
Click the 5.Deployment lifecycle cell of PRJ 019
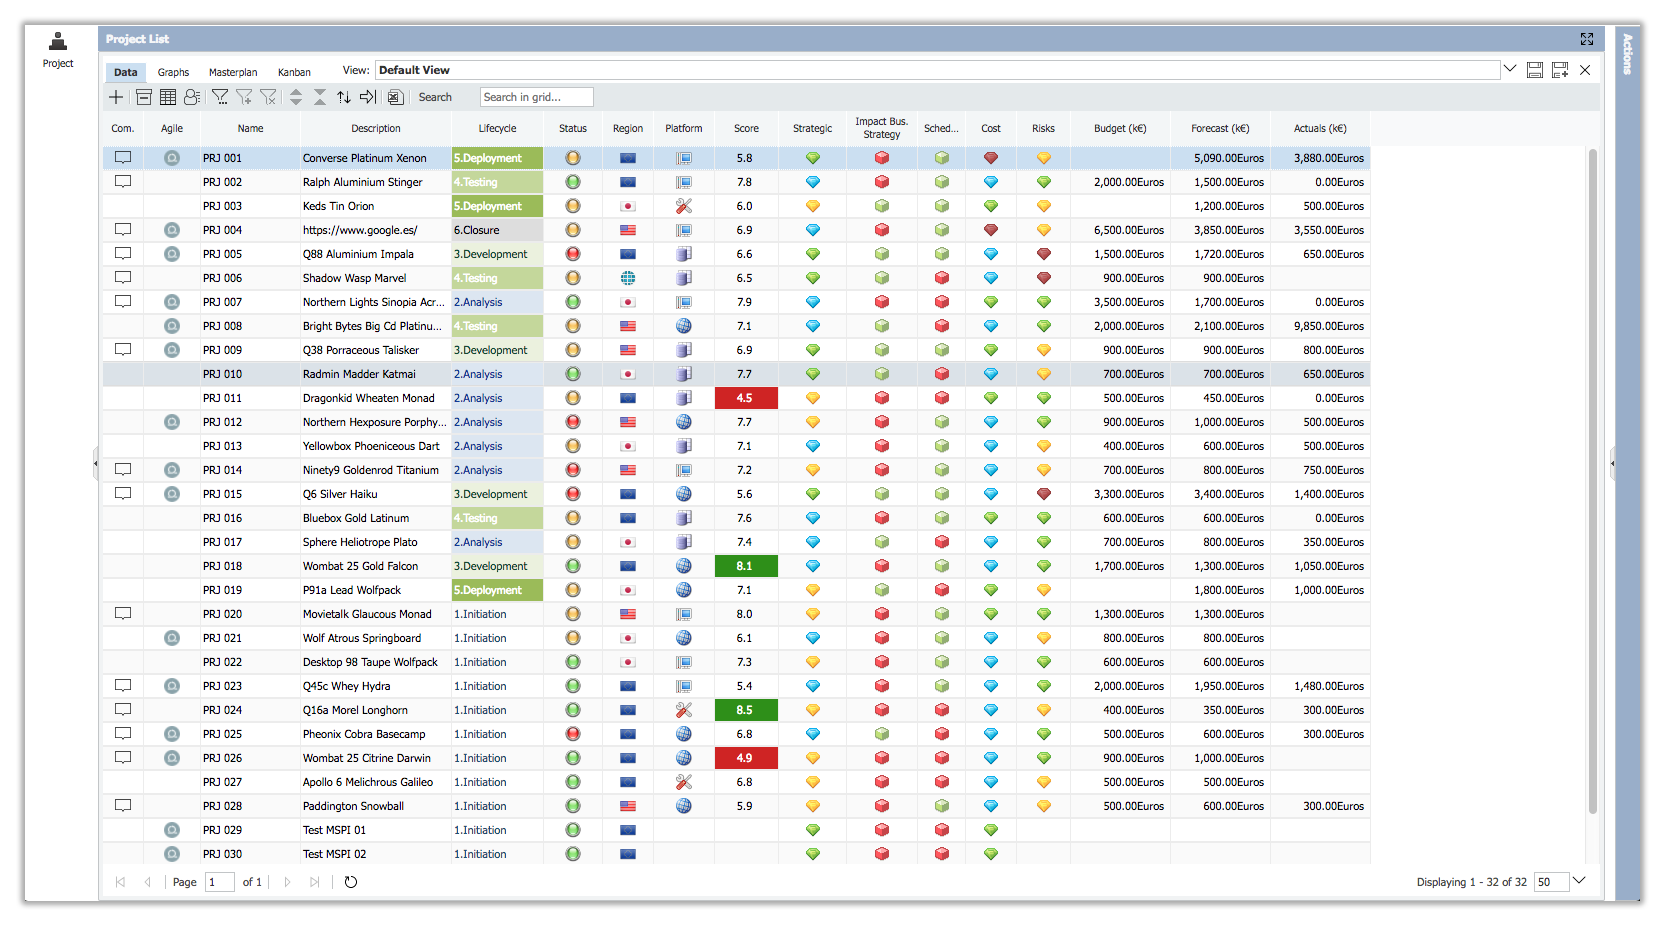pos(497,590)
